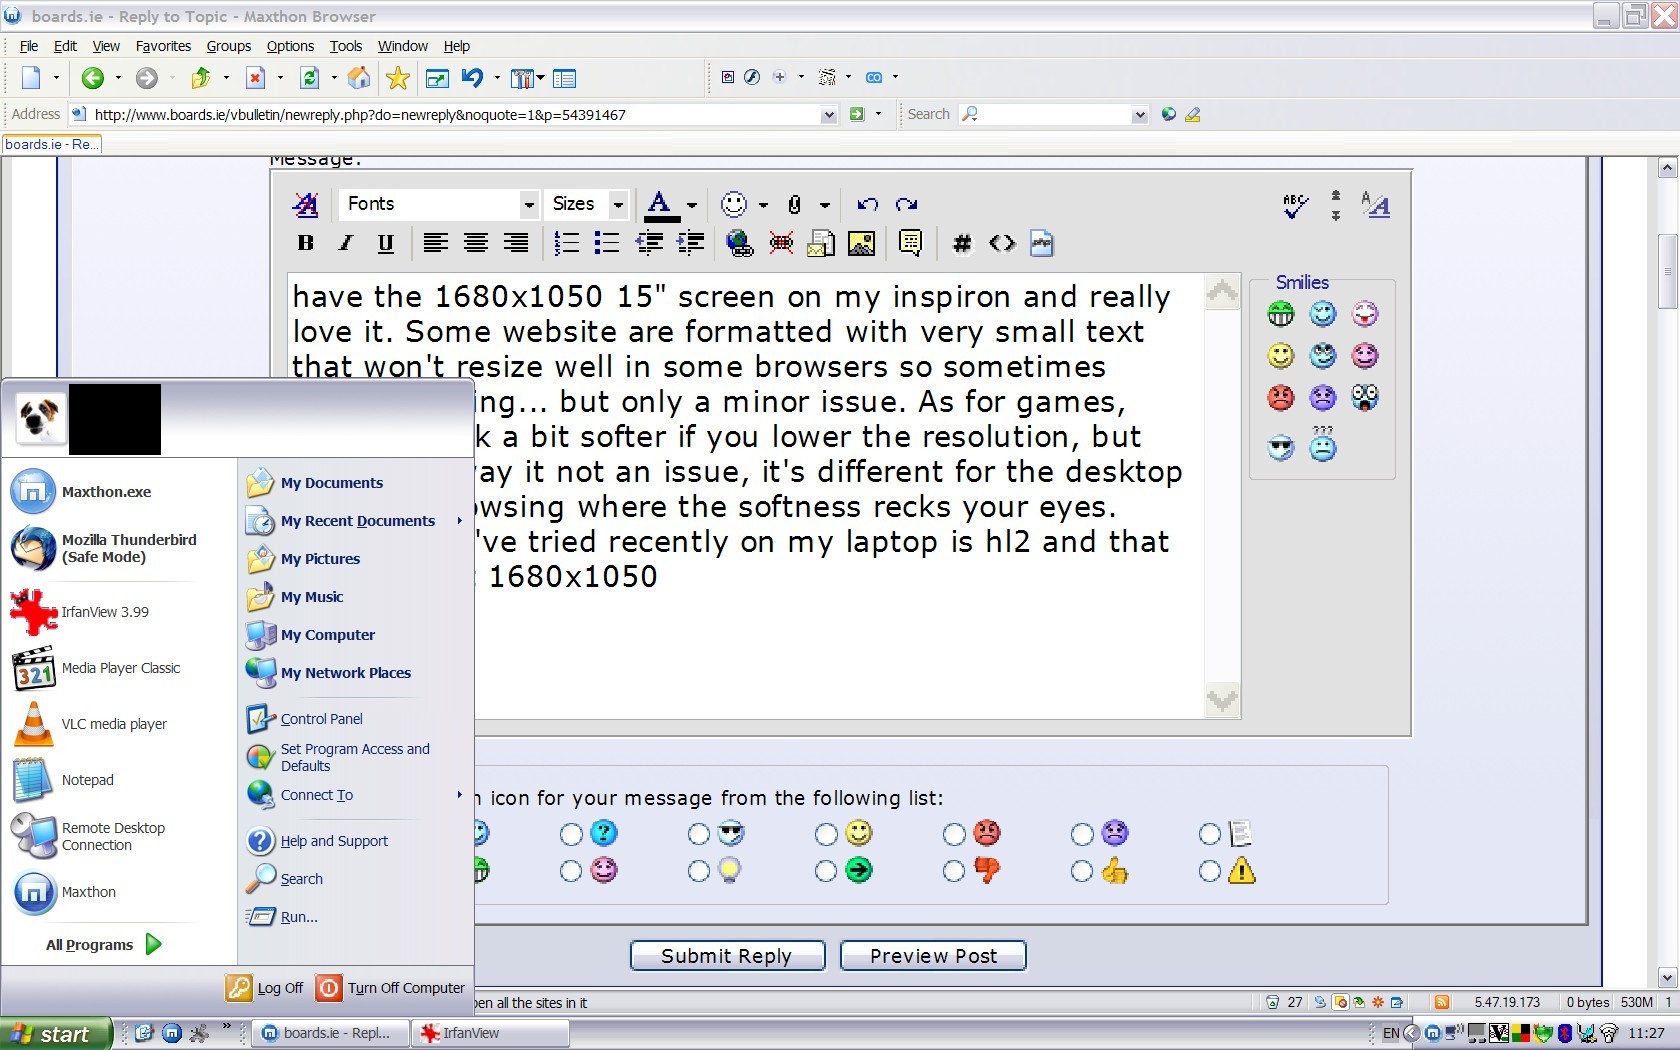Apply italic formatting in the editor
Viewport: 1680px width, 1050px height.
(346, 243)
